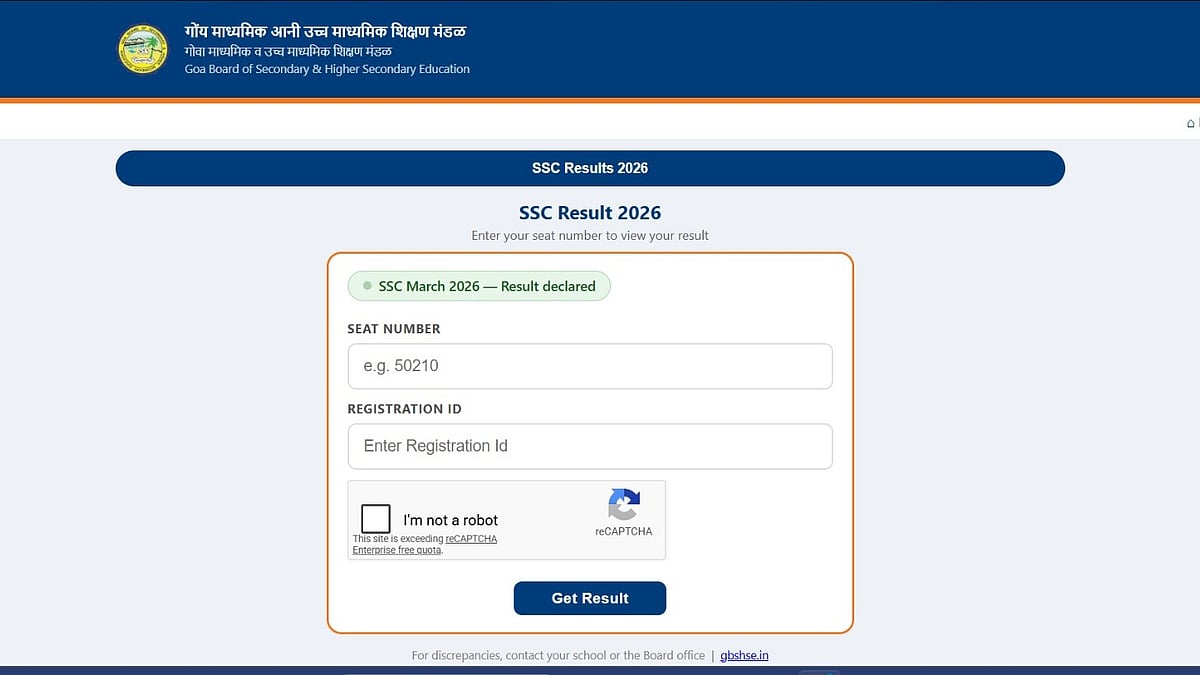Screen dimensions: 1200x675
Task: Click the Goa Board emblem logo
Action: [143, 49]
